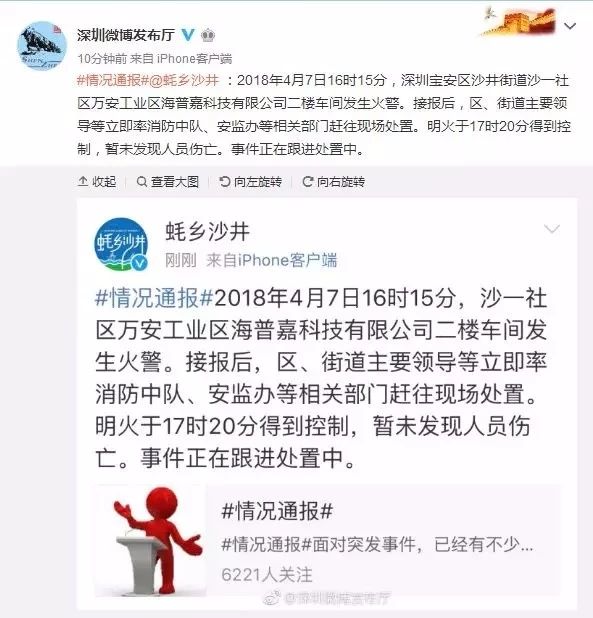The image size is (593, 618).
Task: Rotate image right with 向右旋转
Action: coord(333,182)
